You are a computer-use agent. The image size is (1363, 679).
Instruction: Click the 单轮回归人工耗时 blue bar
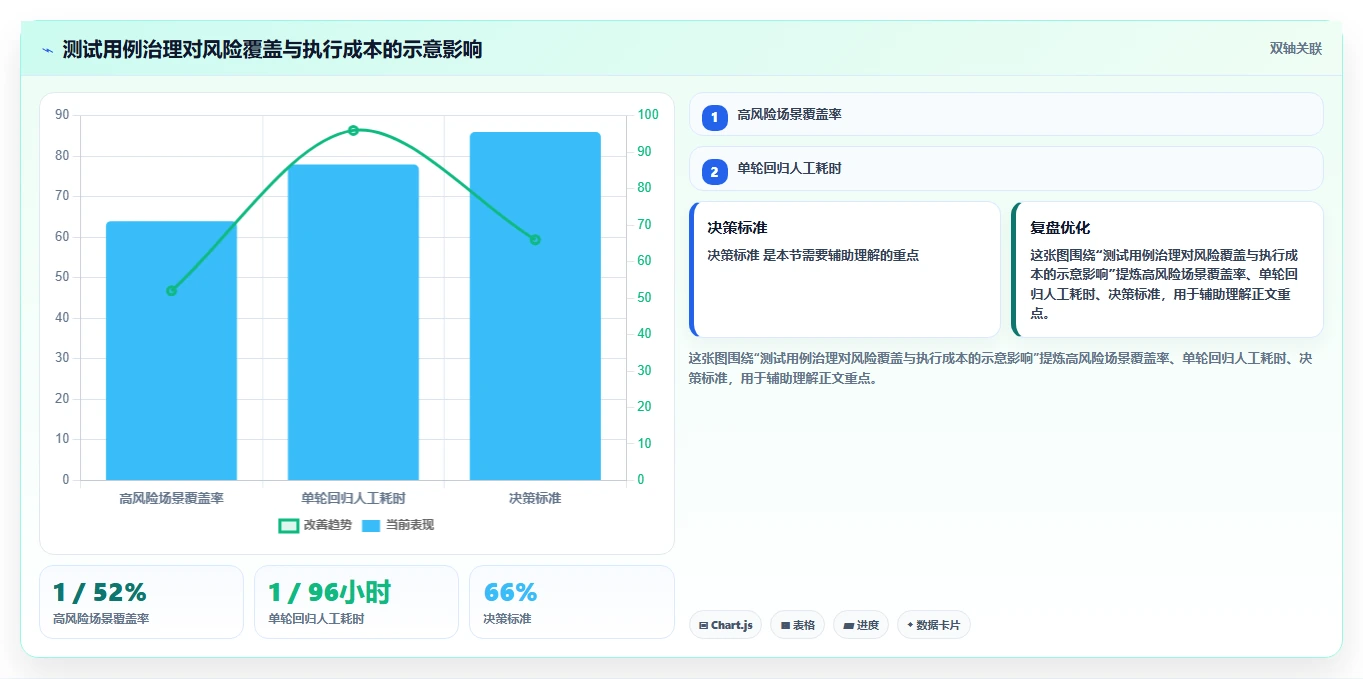coord(353,322)
